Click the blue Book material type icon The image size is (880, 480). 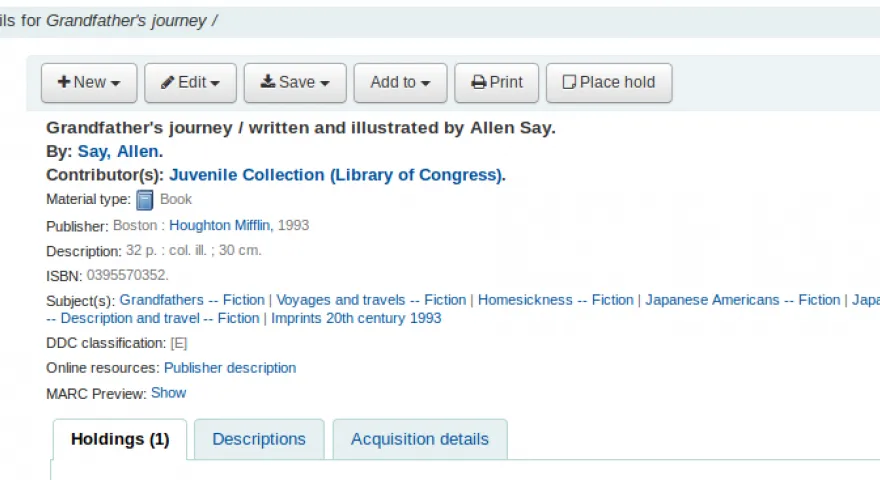click(x=145, y=200)
